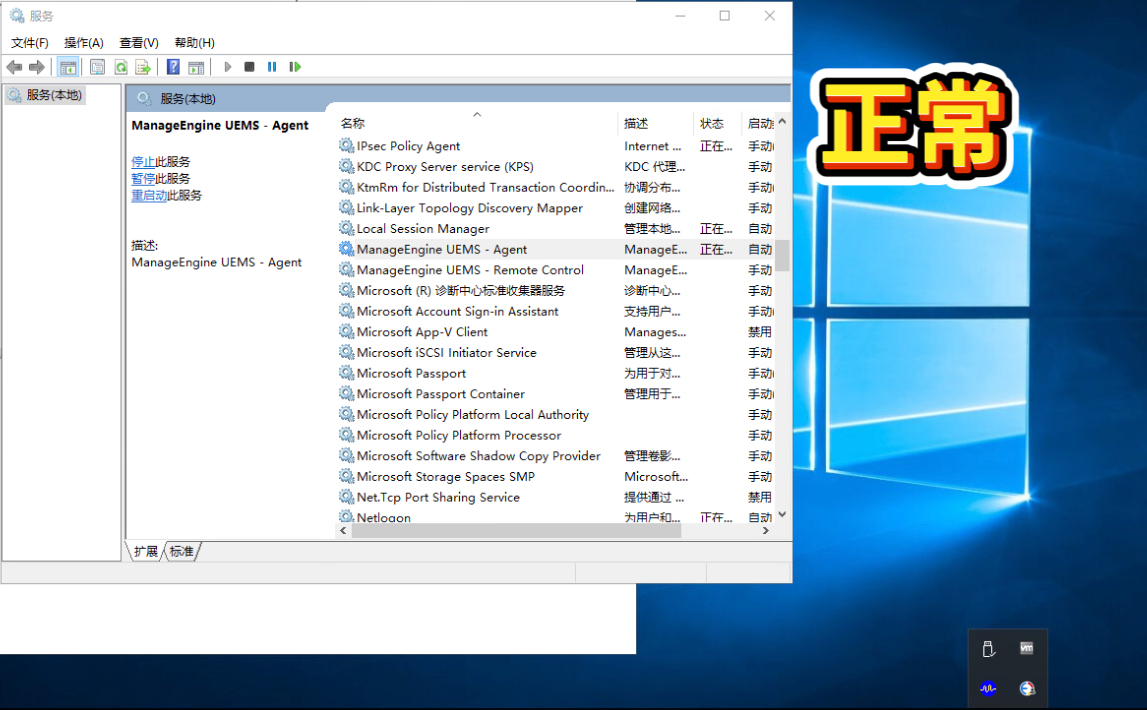
Task: Open the 操作(A) menu
Action: [84, 43]
